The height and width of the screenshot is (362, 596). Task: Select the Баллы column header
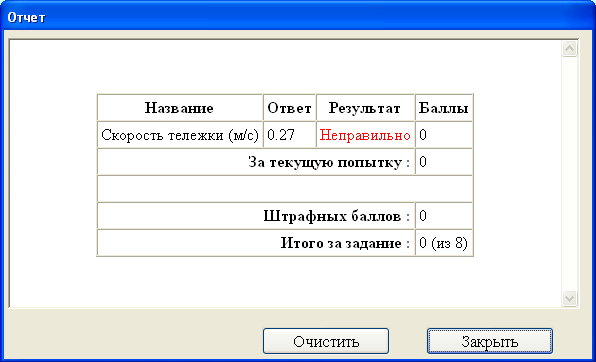[x=444, y=108]
